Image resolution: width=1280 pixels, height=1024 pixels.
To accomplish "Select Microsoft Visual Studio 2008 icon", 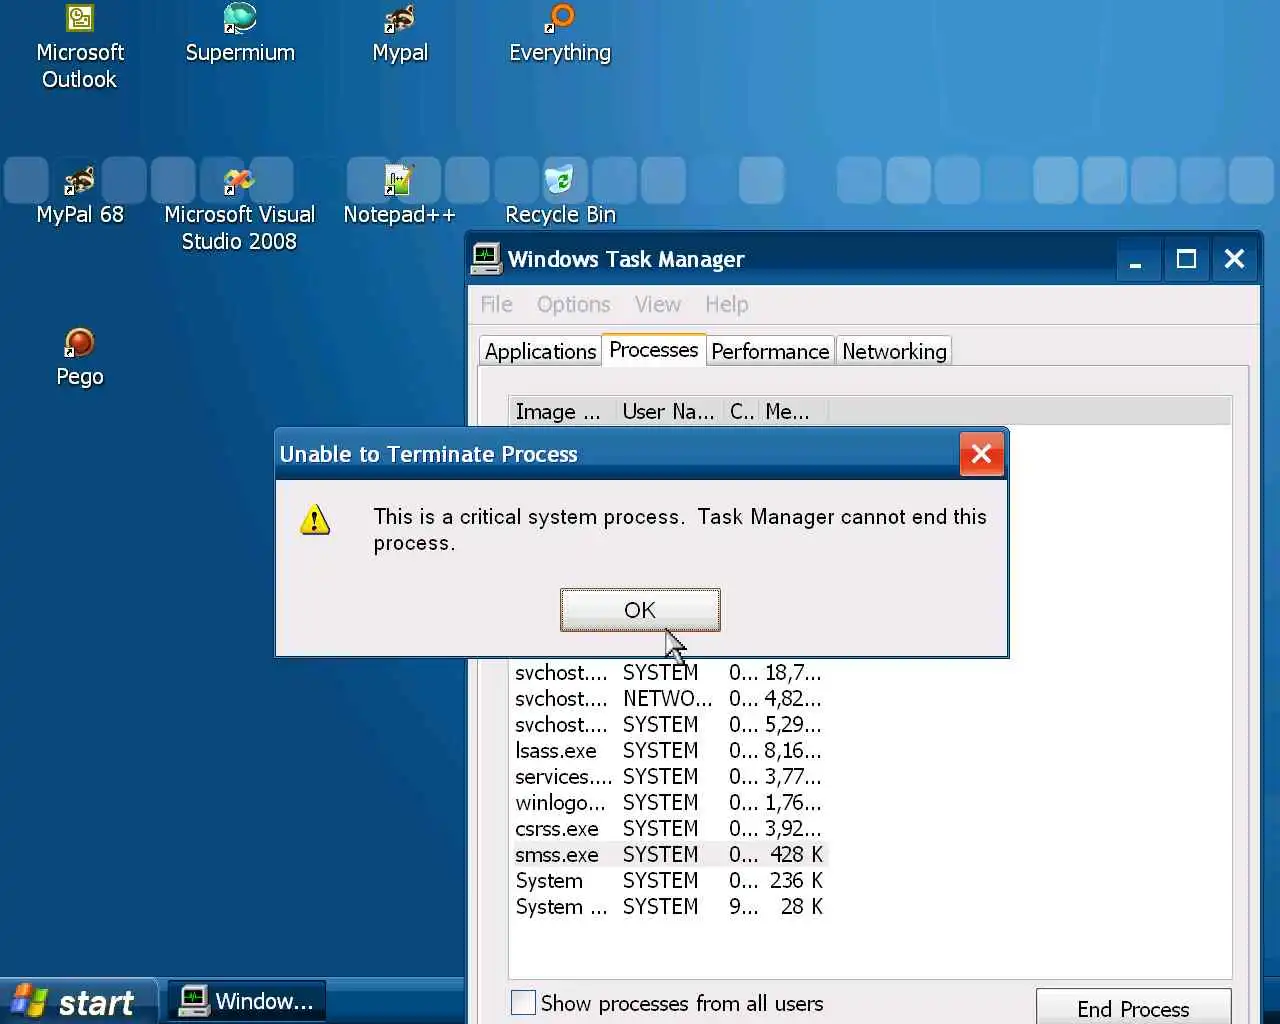I will (239, 209).
